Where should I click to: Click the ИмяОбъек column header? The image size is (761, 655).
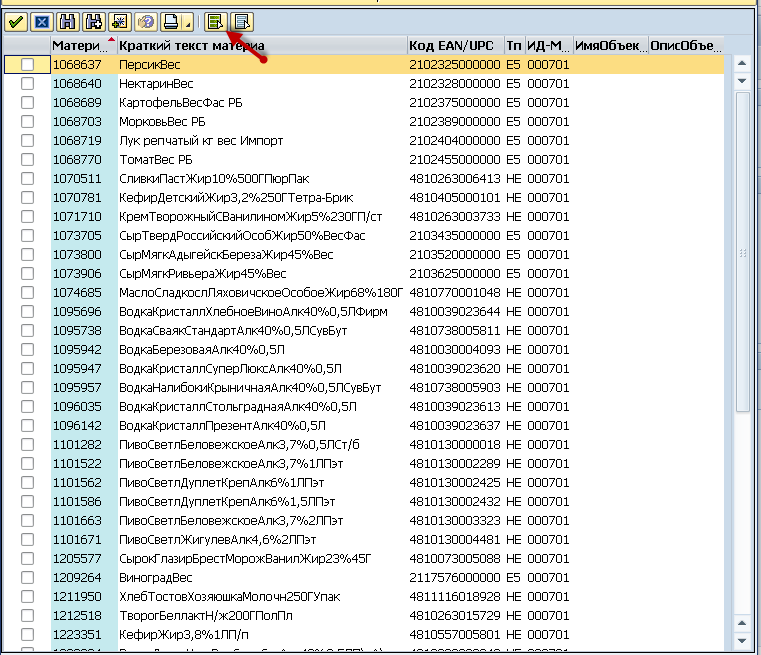[611, 46]
